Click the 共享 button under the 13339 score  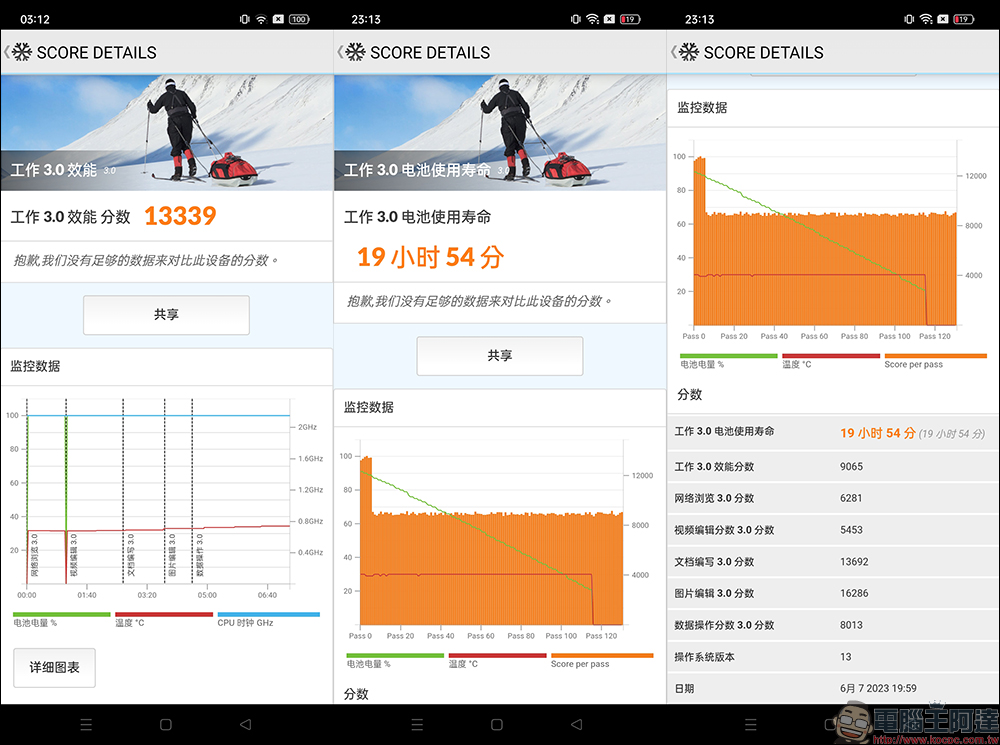click(166, 315)
